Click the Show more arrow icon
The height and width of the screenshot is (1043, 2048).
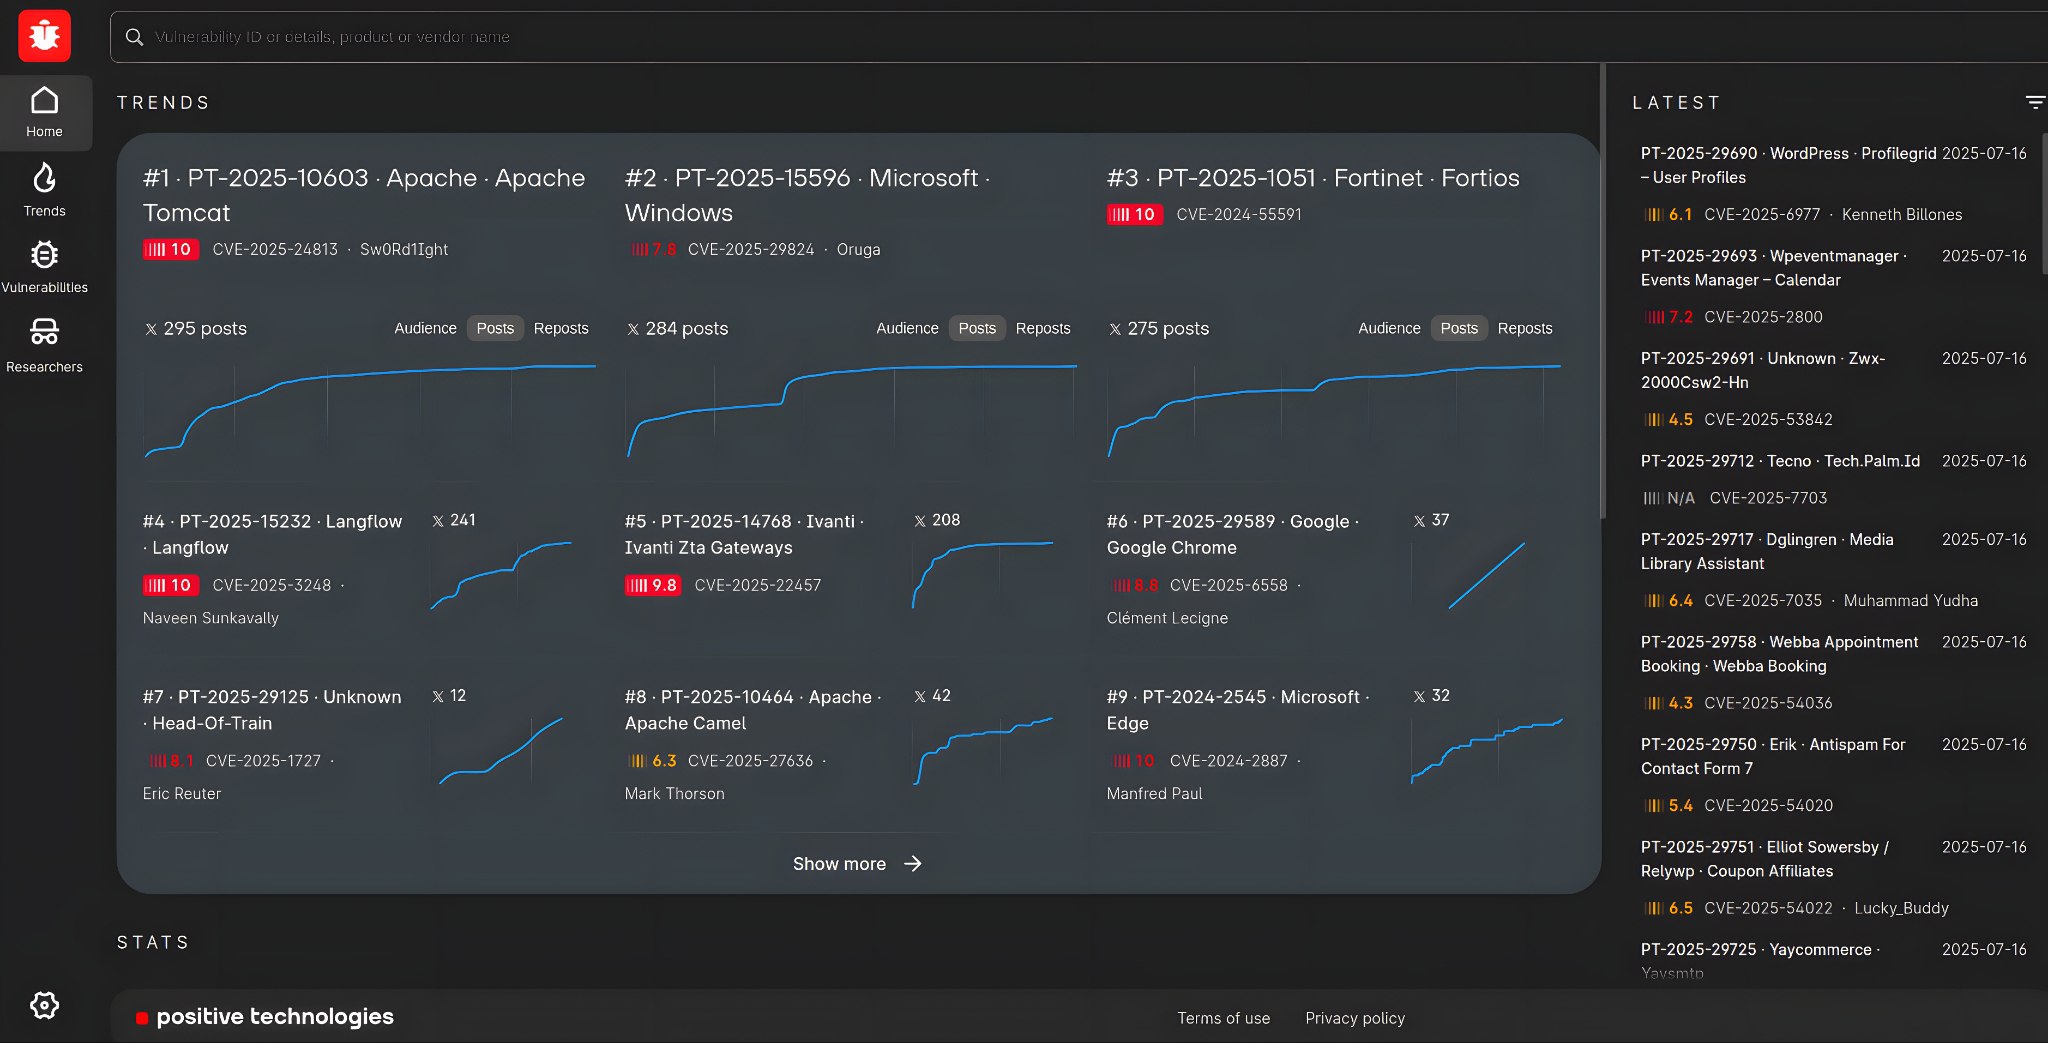pos(912,864)
